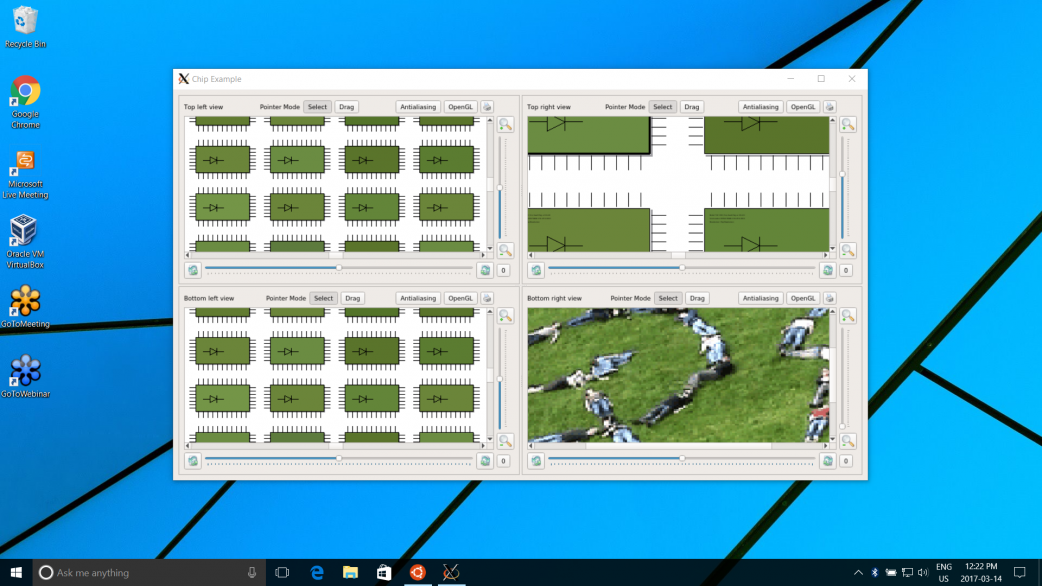Image resolution: width=1042 pixels, height=586 pixels.
Task: Click zoom out icon in Bottom left view
Action: [505, 441]
